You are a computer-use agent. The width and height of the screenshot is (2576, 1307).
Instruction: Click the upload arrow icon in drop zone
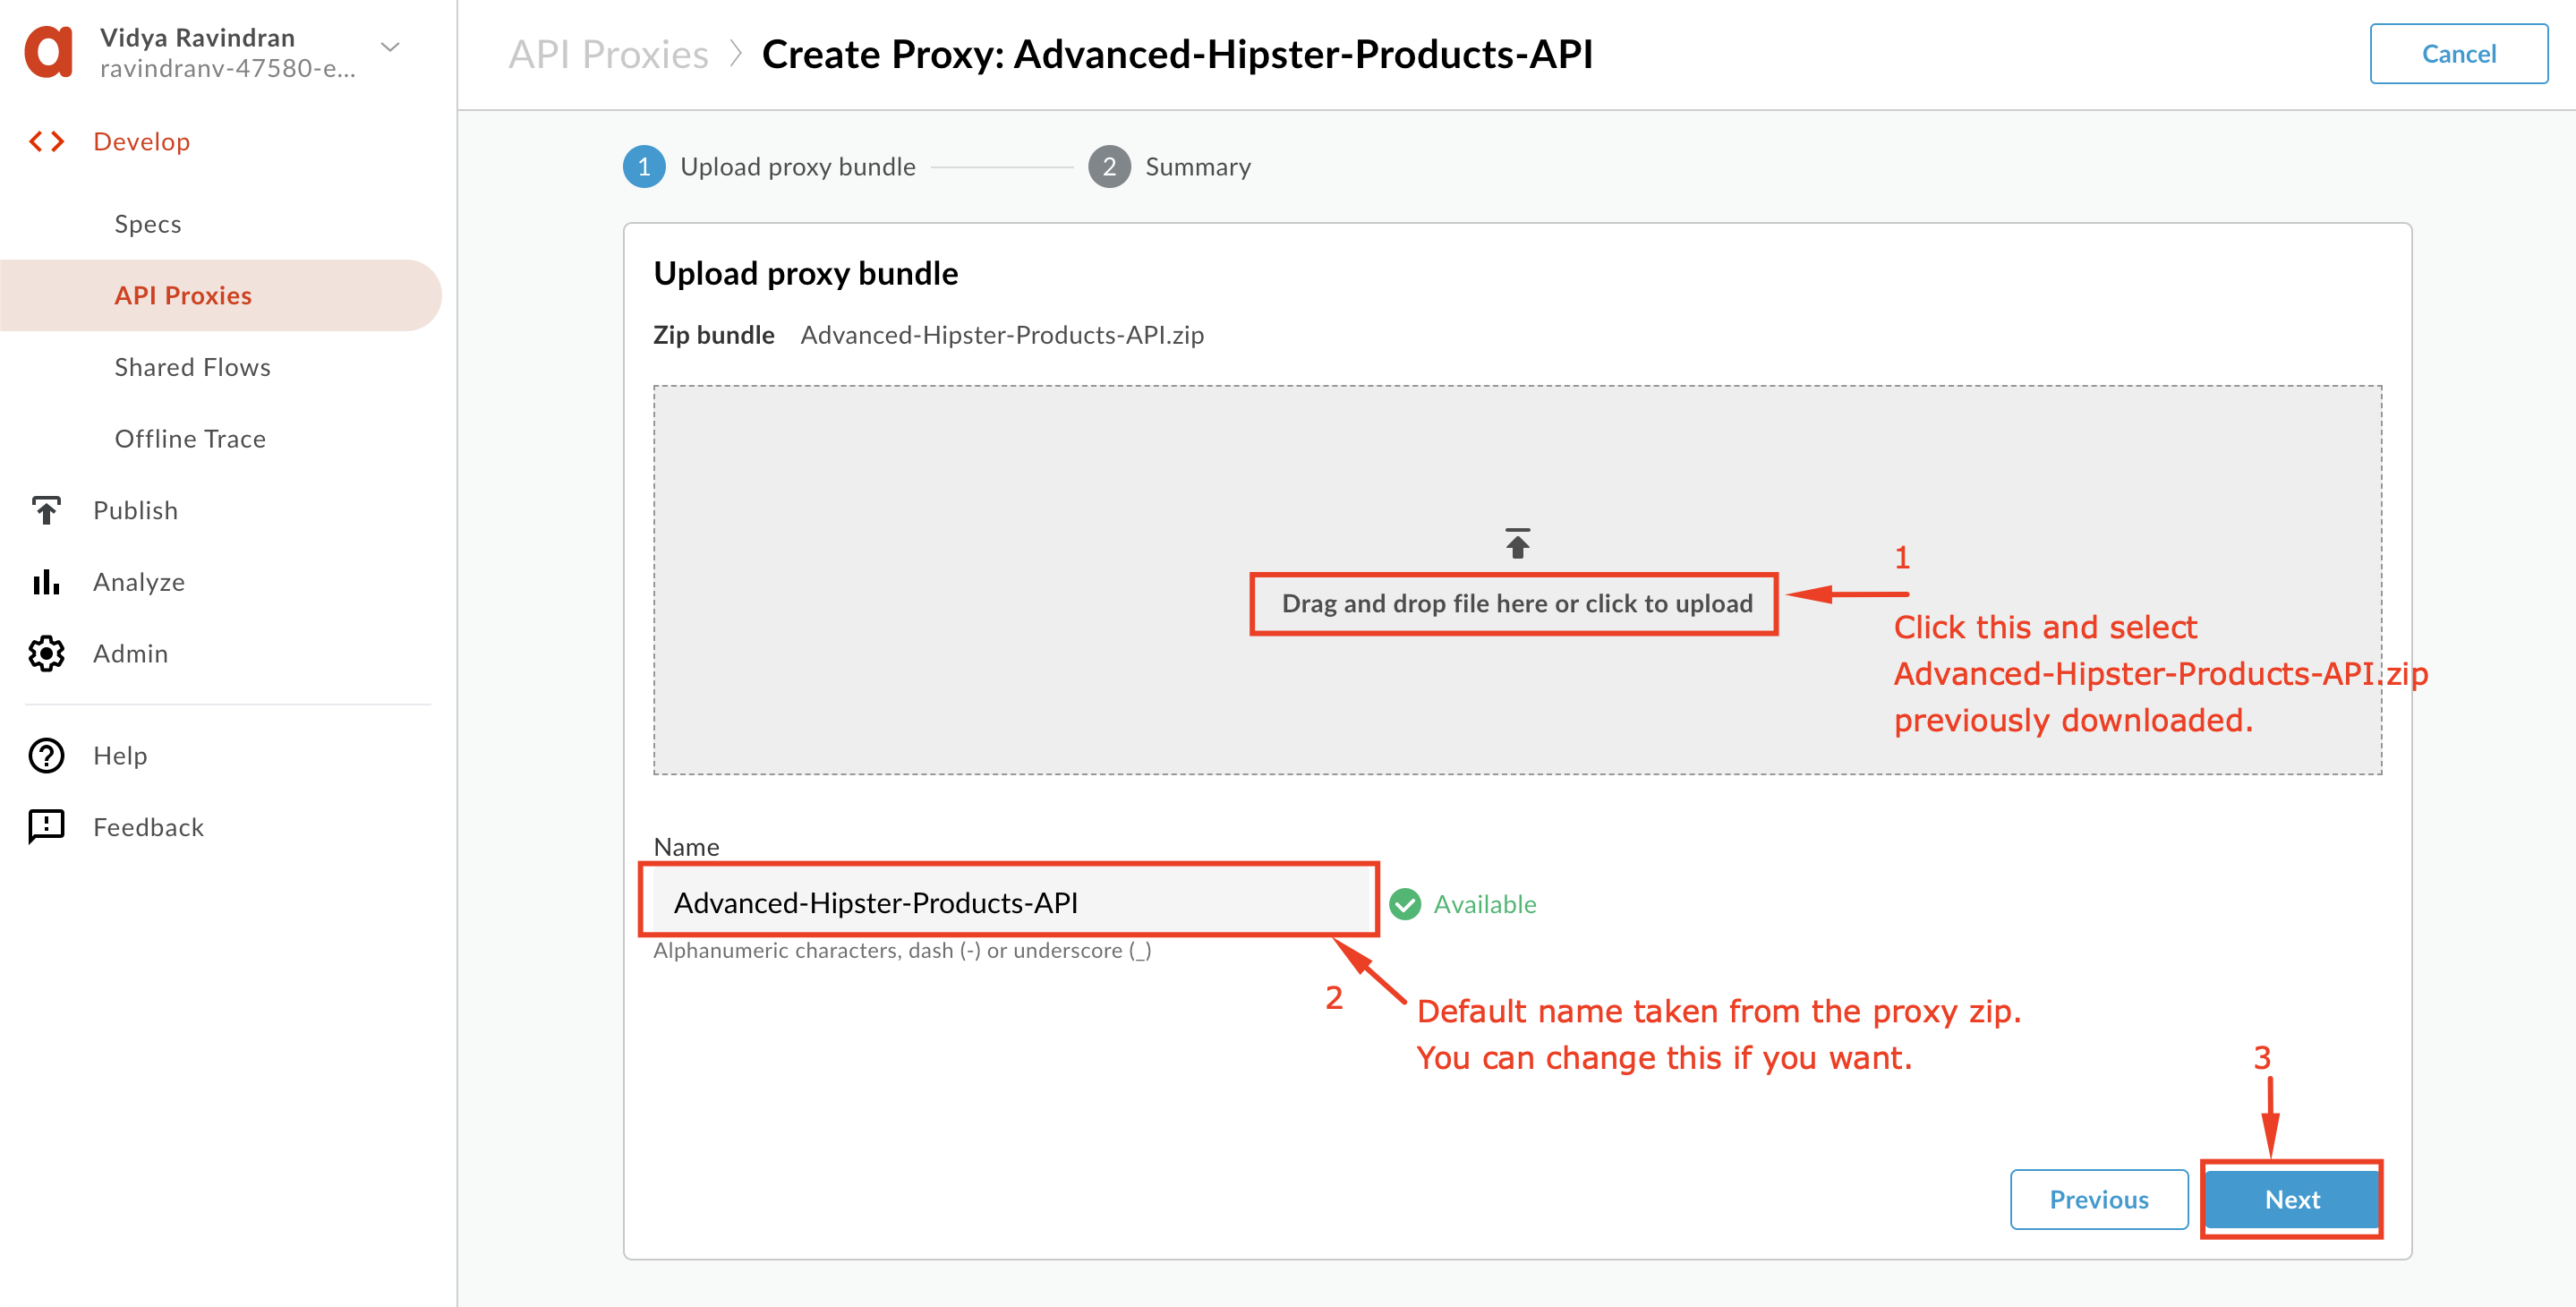(1517, 542)
